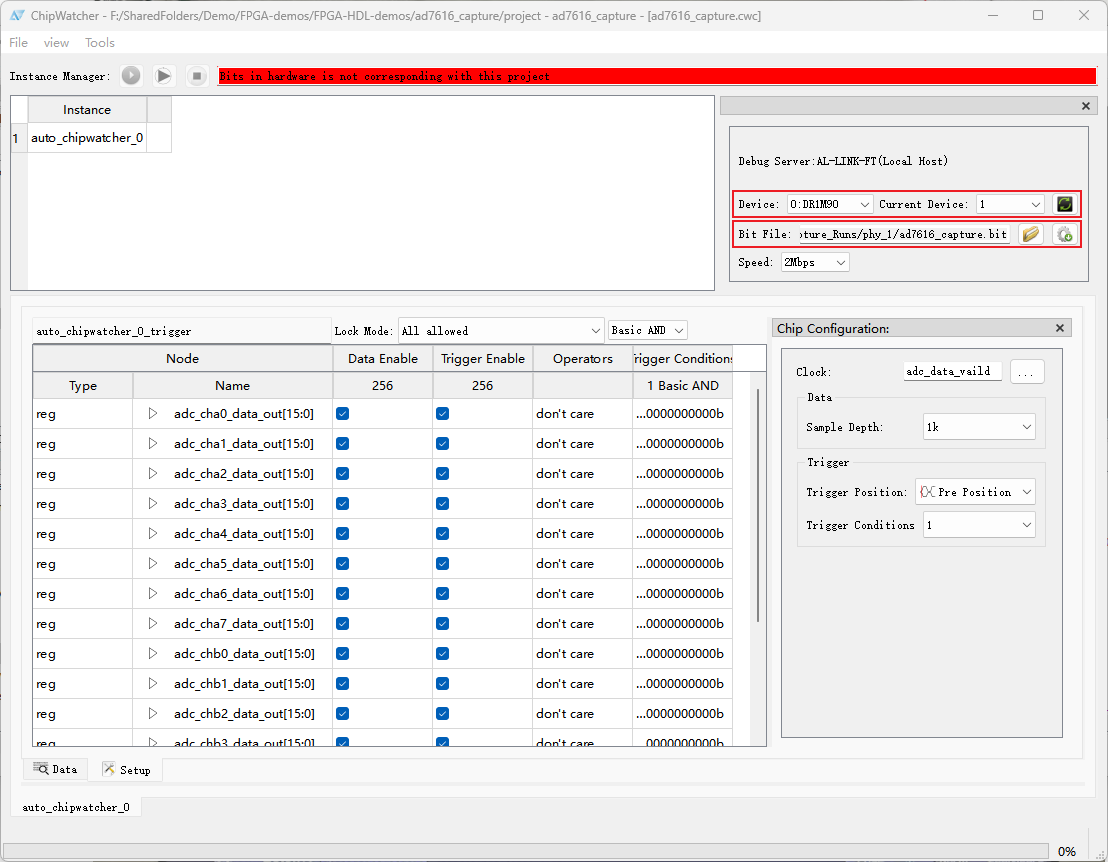The width and height of the screenshot is (1108, 862).
Task: Click the progress bar at the bottom
Action: [x=526, y=851]
